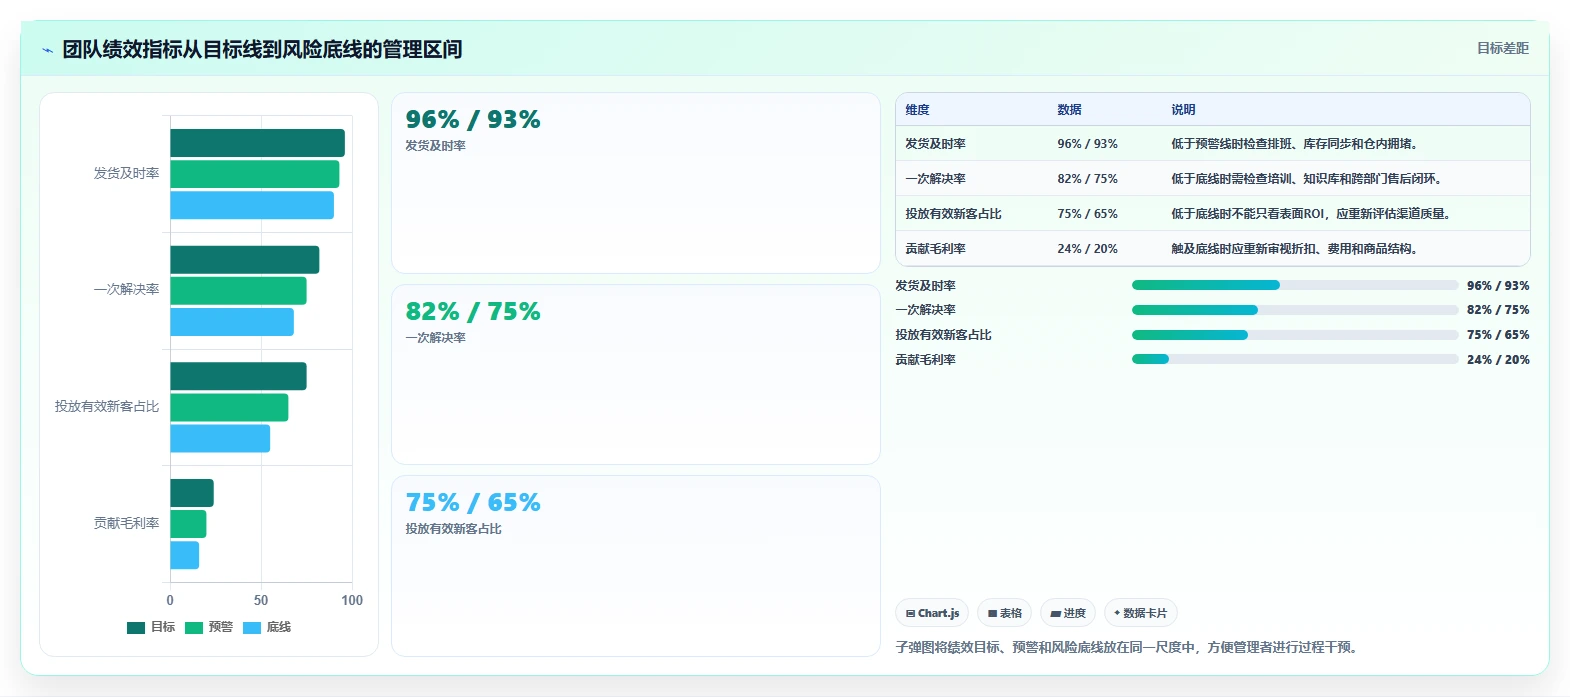Click the 目标差距 label in the header
The image size is (1570, 697).
click(x=1503, y=48)
